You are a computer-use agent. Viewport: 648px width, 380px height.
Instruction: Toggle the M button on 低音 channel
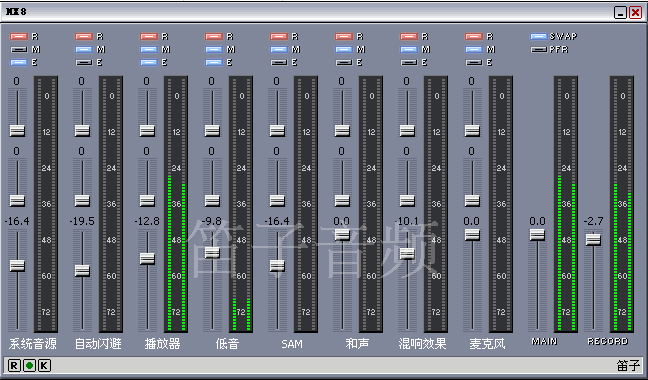214,50
